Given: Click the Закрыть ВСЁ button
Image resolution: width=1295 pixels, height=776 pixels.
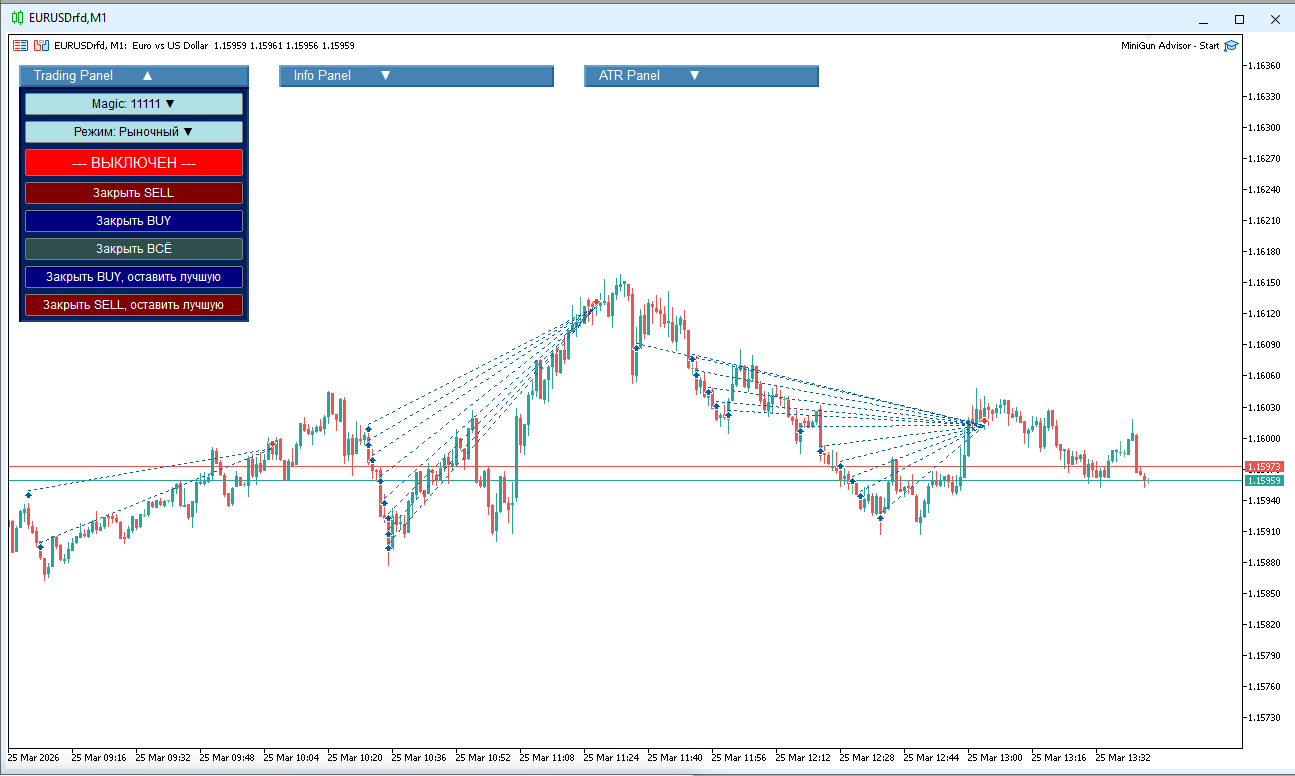Looking at the screenshot, I should click(134, 249).
